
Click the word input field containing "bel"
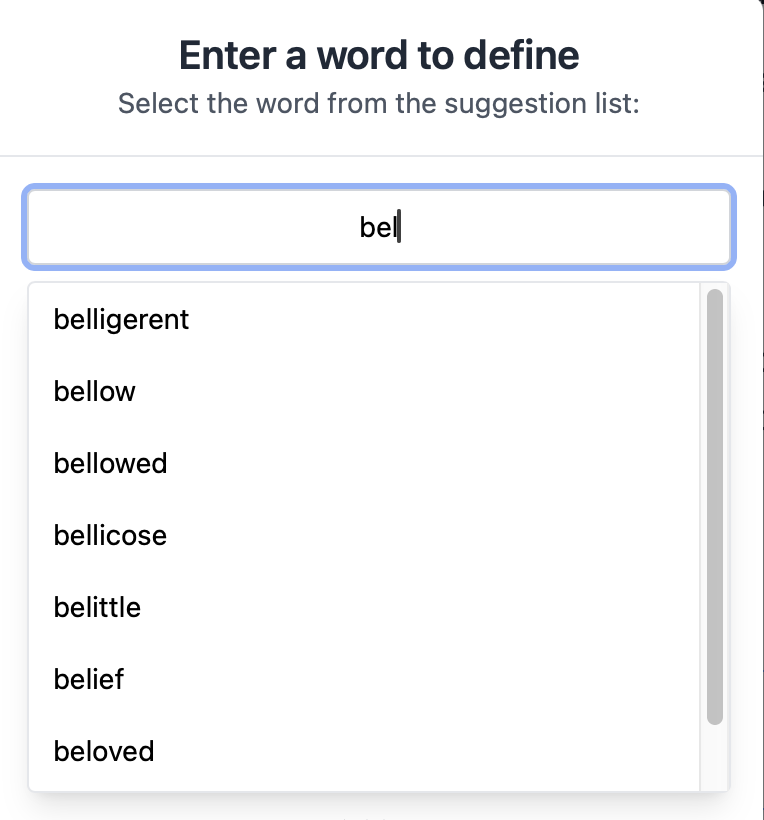[x=378, y=228]
